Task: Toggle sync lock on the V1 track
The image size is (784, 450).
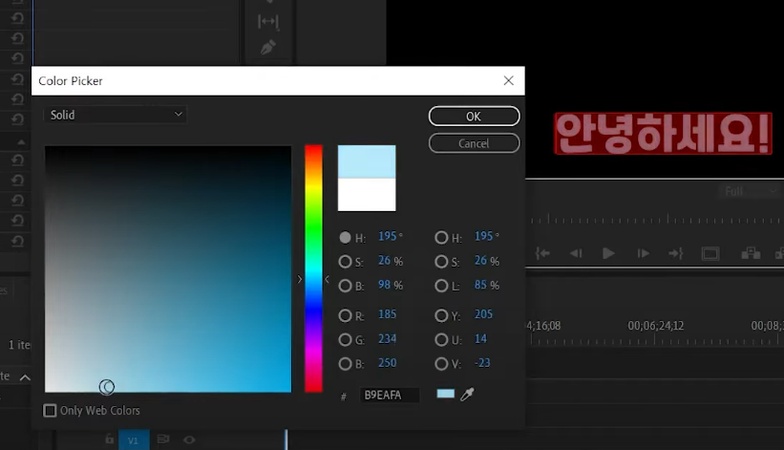Action: (163, 440)
